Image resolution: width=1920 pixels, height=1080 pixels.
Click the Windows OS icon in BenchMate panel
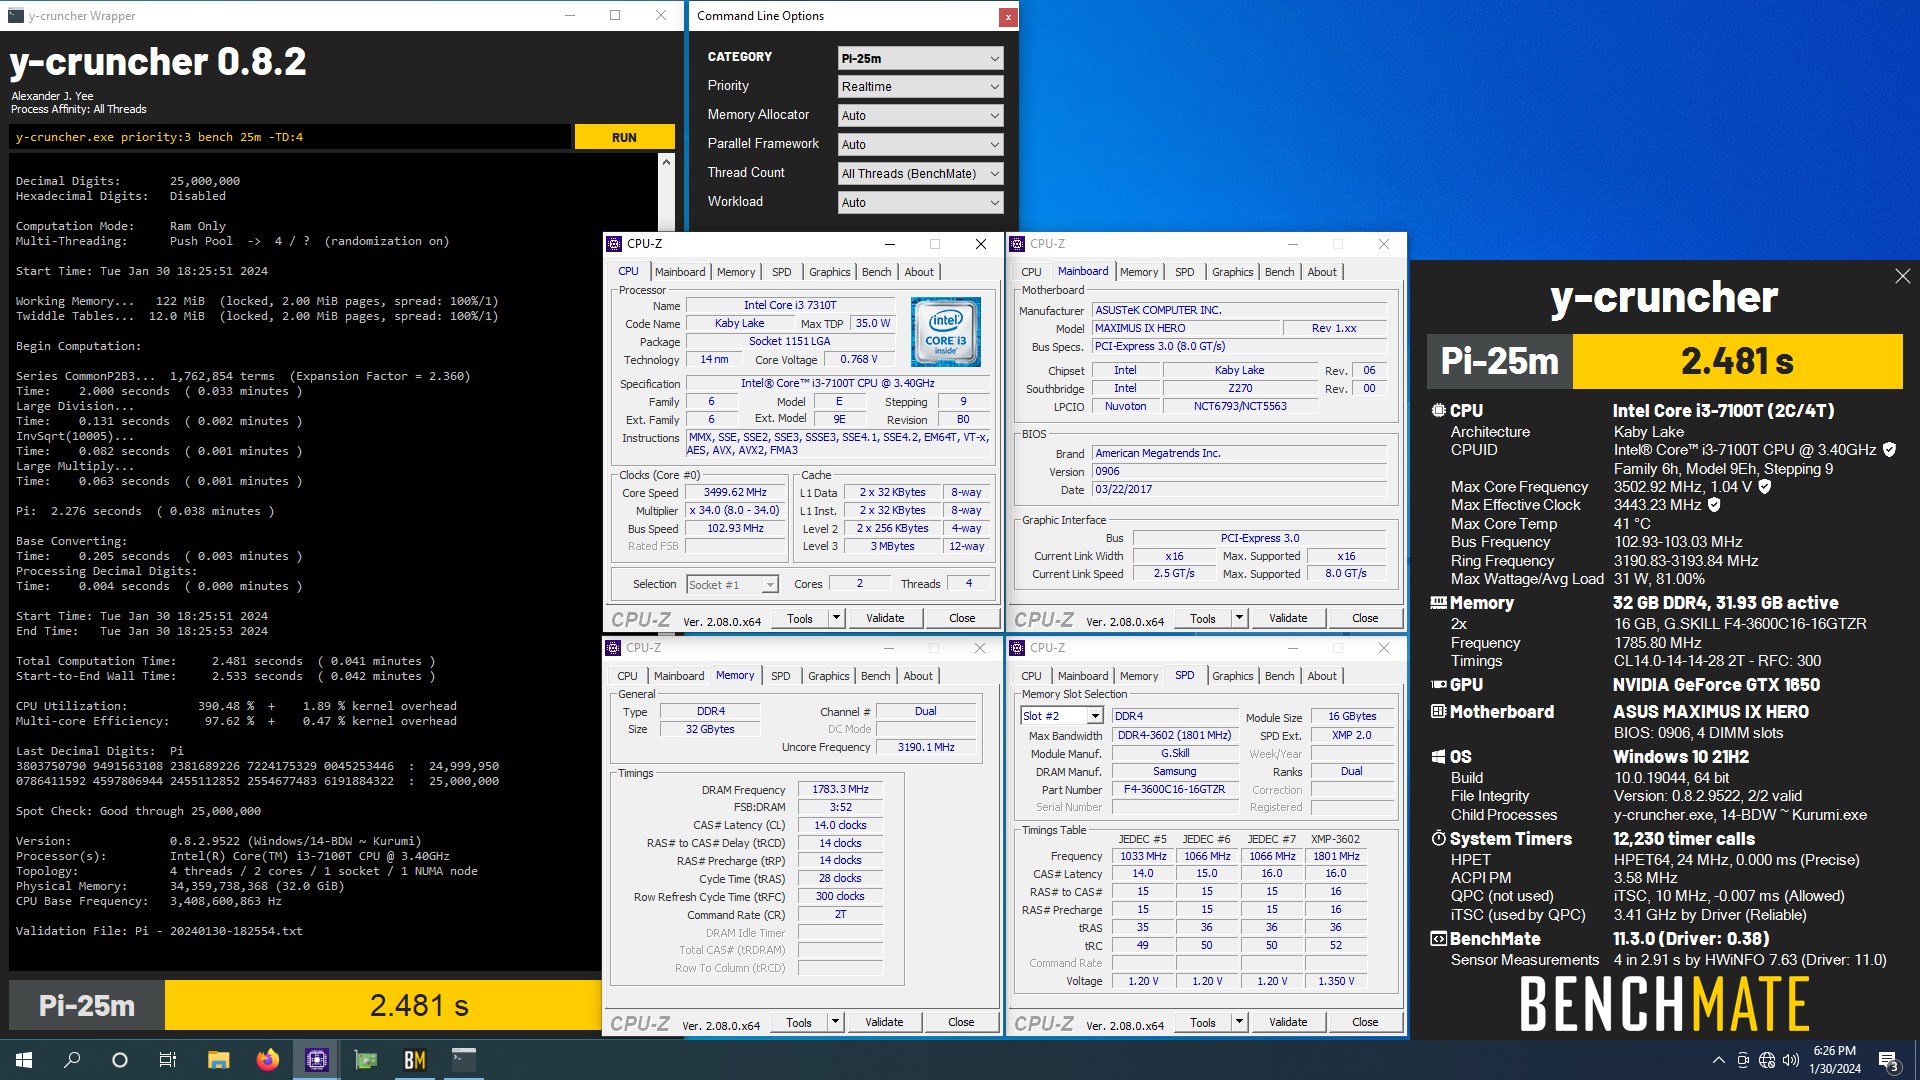[x=1438, y=757]
